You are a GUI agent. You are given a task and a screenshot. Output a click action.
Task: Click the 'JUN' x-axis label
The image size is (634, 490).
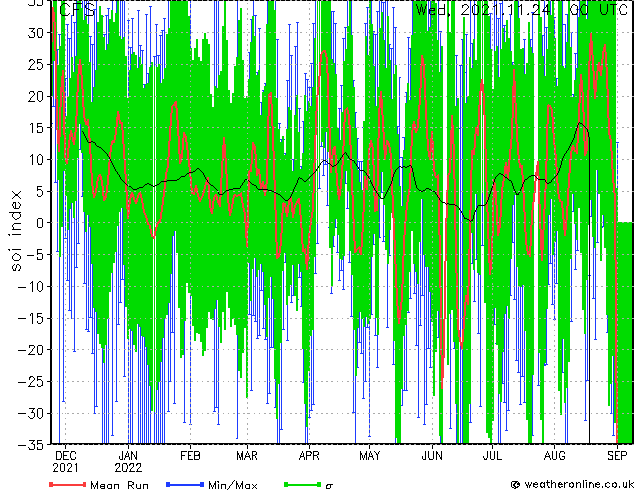pyautogui.click(x=432, y=456)
